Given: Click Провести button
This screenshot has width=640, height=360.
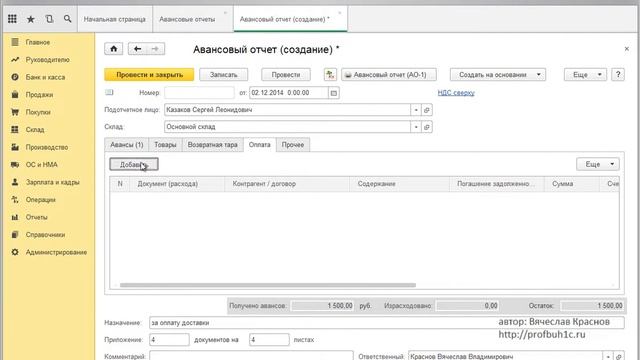Looking at the screenshot, I should click(x=286, y=75).
